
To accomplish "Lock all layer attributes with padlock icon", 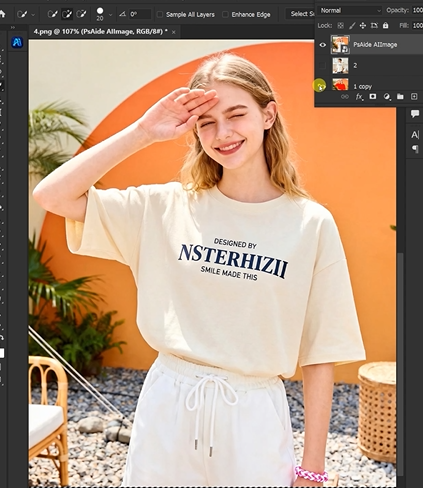I will [x=385, y=25].
